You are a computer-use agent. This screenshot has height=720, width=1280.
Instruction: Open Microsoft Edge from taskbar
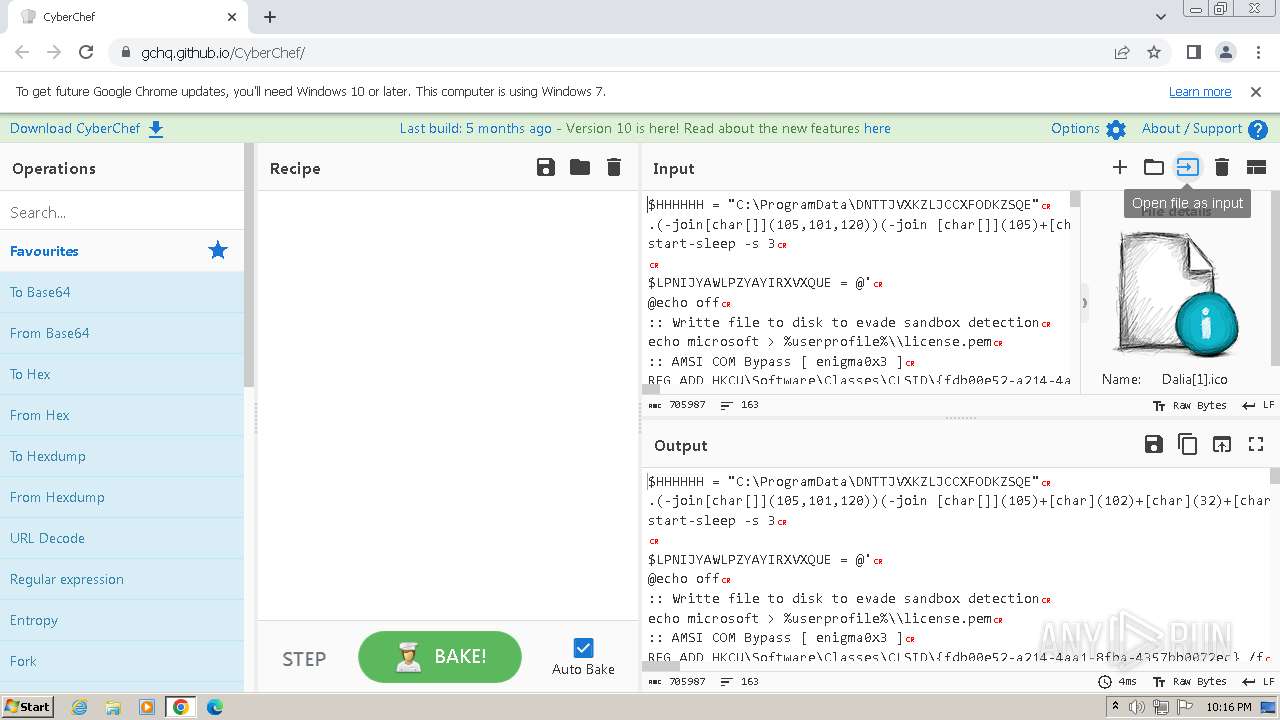point(214,707)
